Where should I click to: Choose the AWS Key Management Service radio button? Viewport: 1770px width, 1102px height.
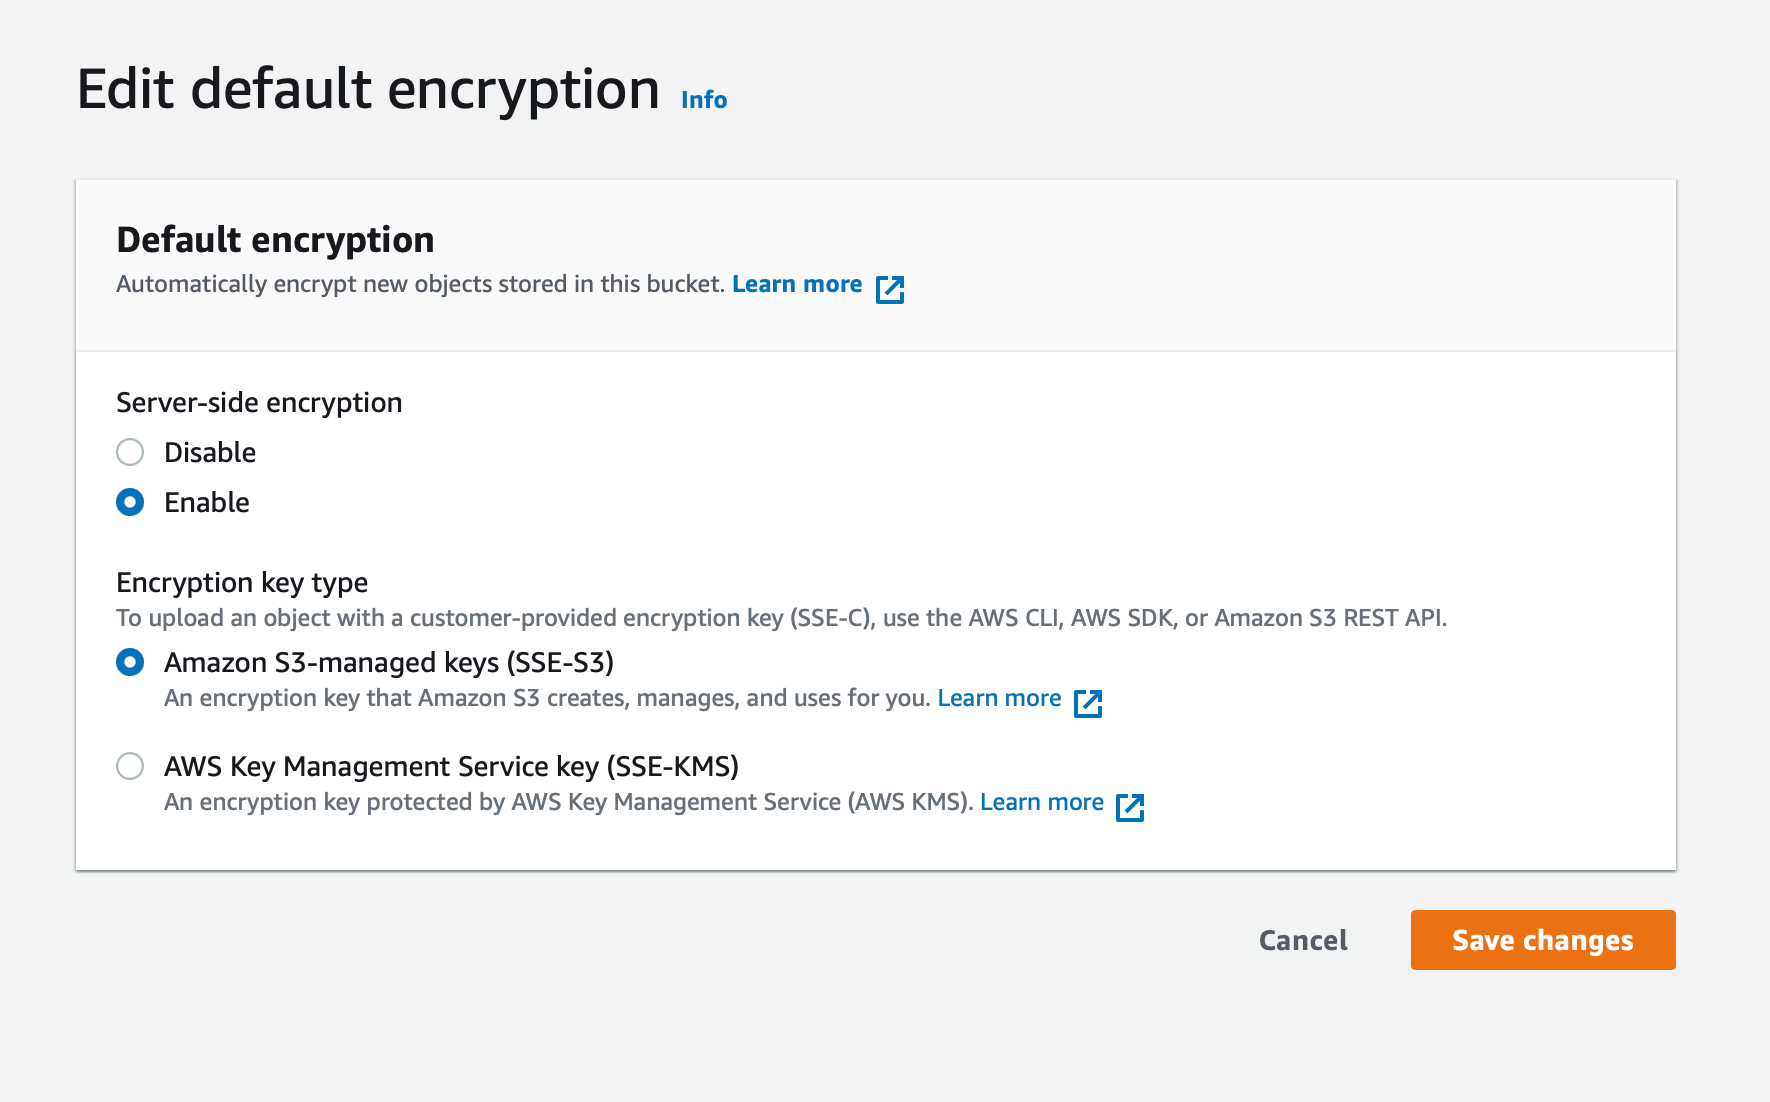pos(130,766)
